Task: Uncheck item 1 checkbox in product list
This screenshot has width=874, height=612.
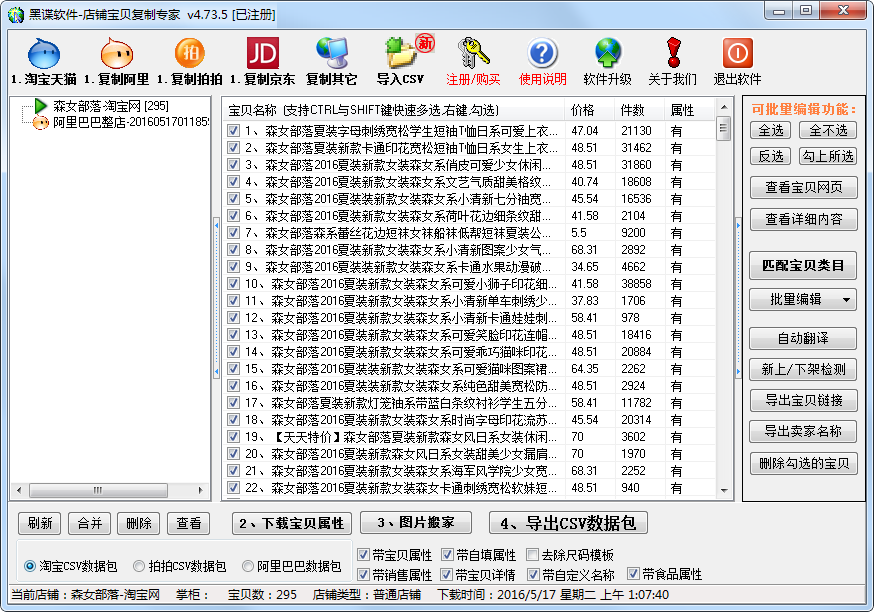Action: (x=233, y=131)
